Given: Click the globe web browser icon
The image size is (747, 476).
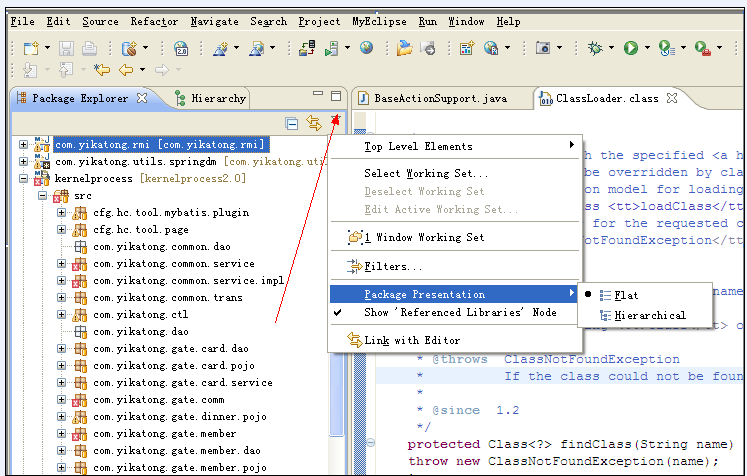Looking at the screenshot, I should point(367,47).
